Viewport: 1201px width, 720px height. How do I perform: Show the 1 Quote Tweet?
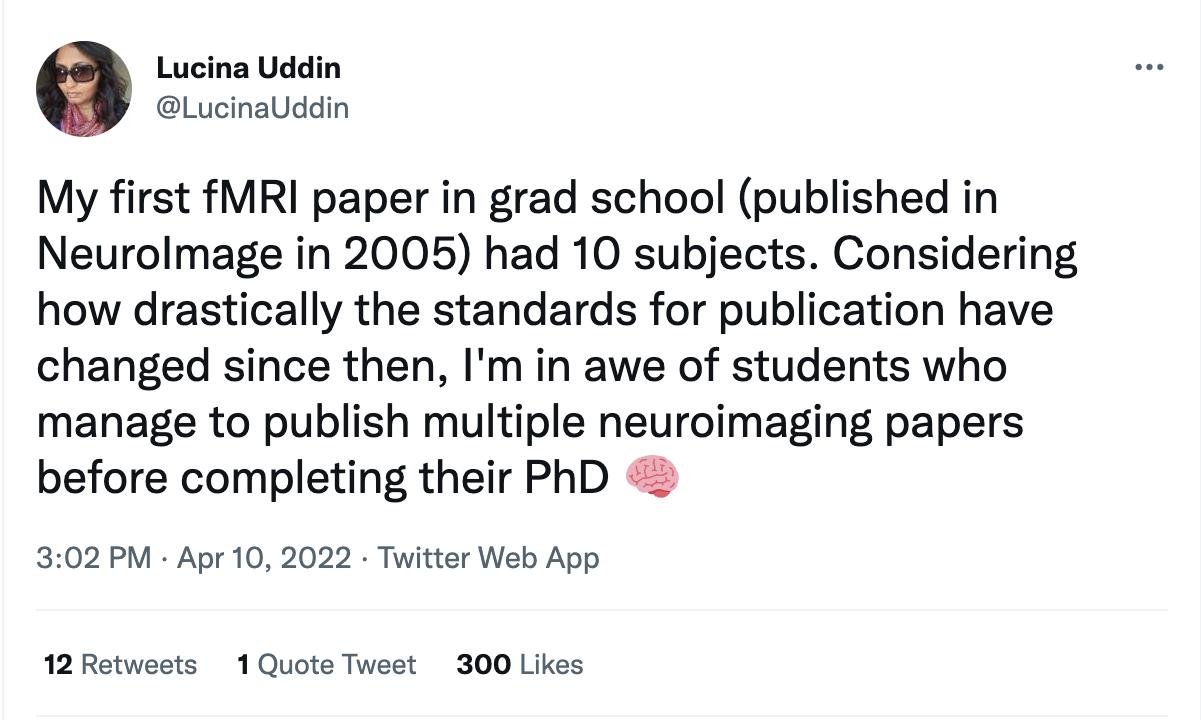326,664
